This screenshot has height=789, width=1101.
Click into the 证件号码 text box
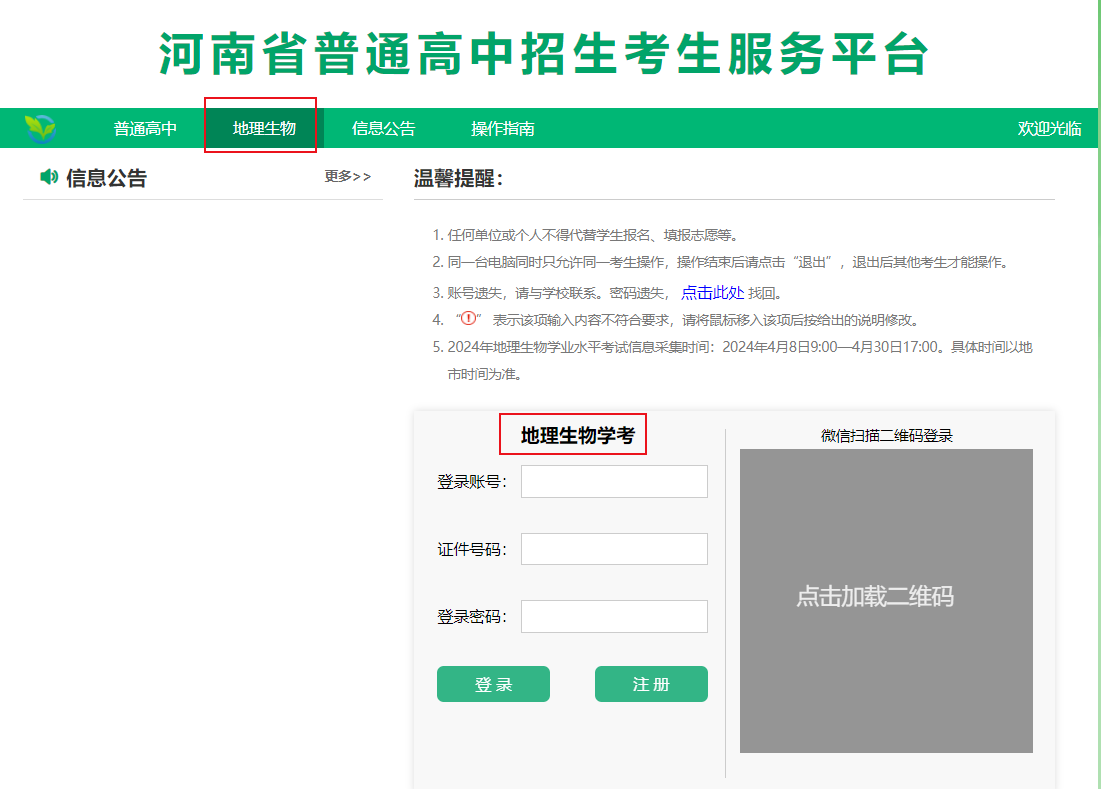click(x=614, y=549)
